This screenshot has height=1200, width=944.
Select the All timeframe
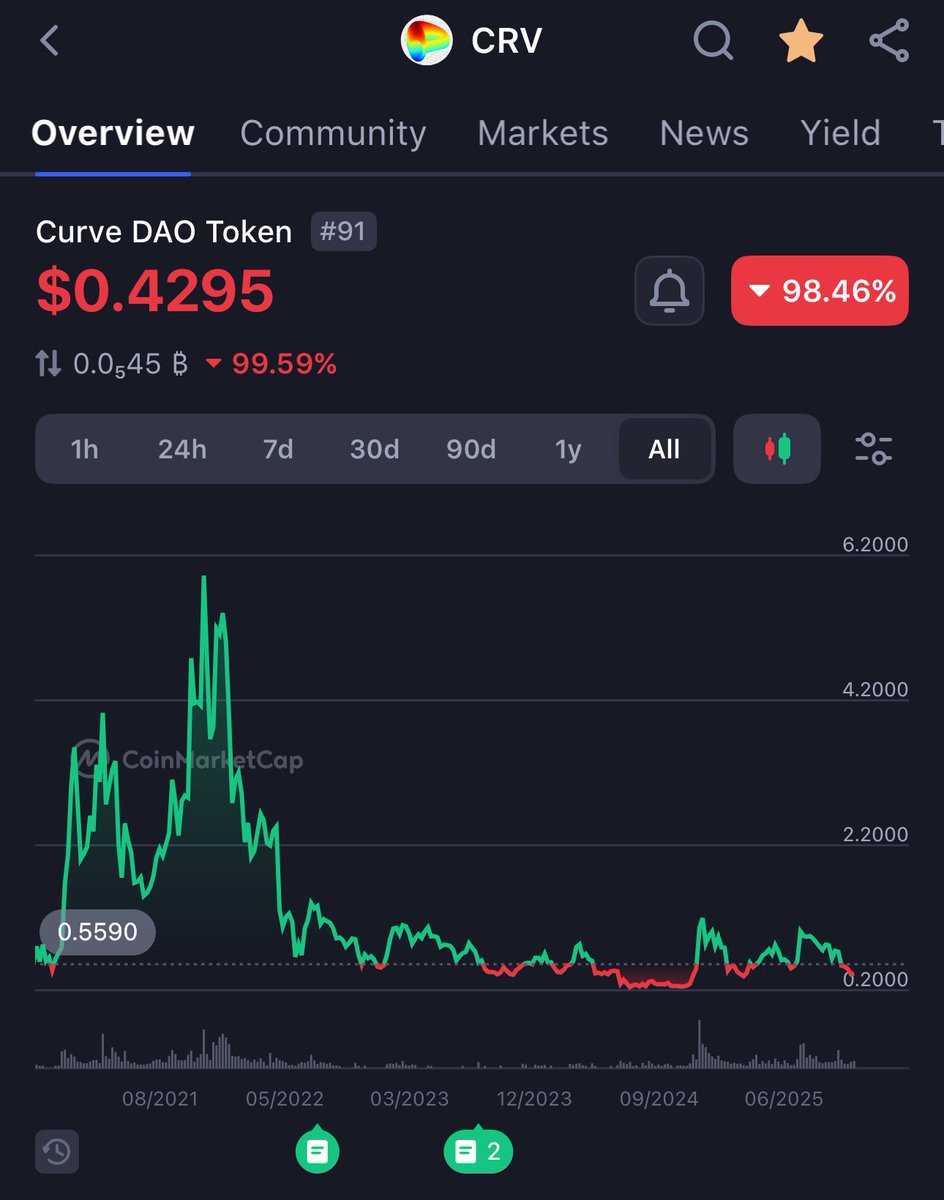point(664,449)
